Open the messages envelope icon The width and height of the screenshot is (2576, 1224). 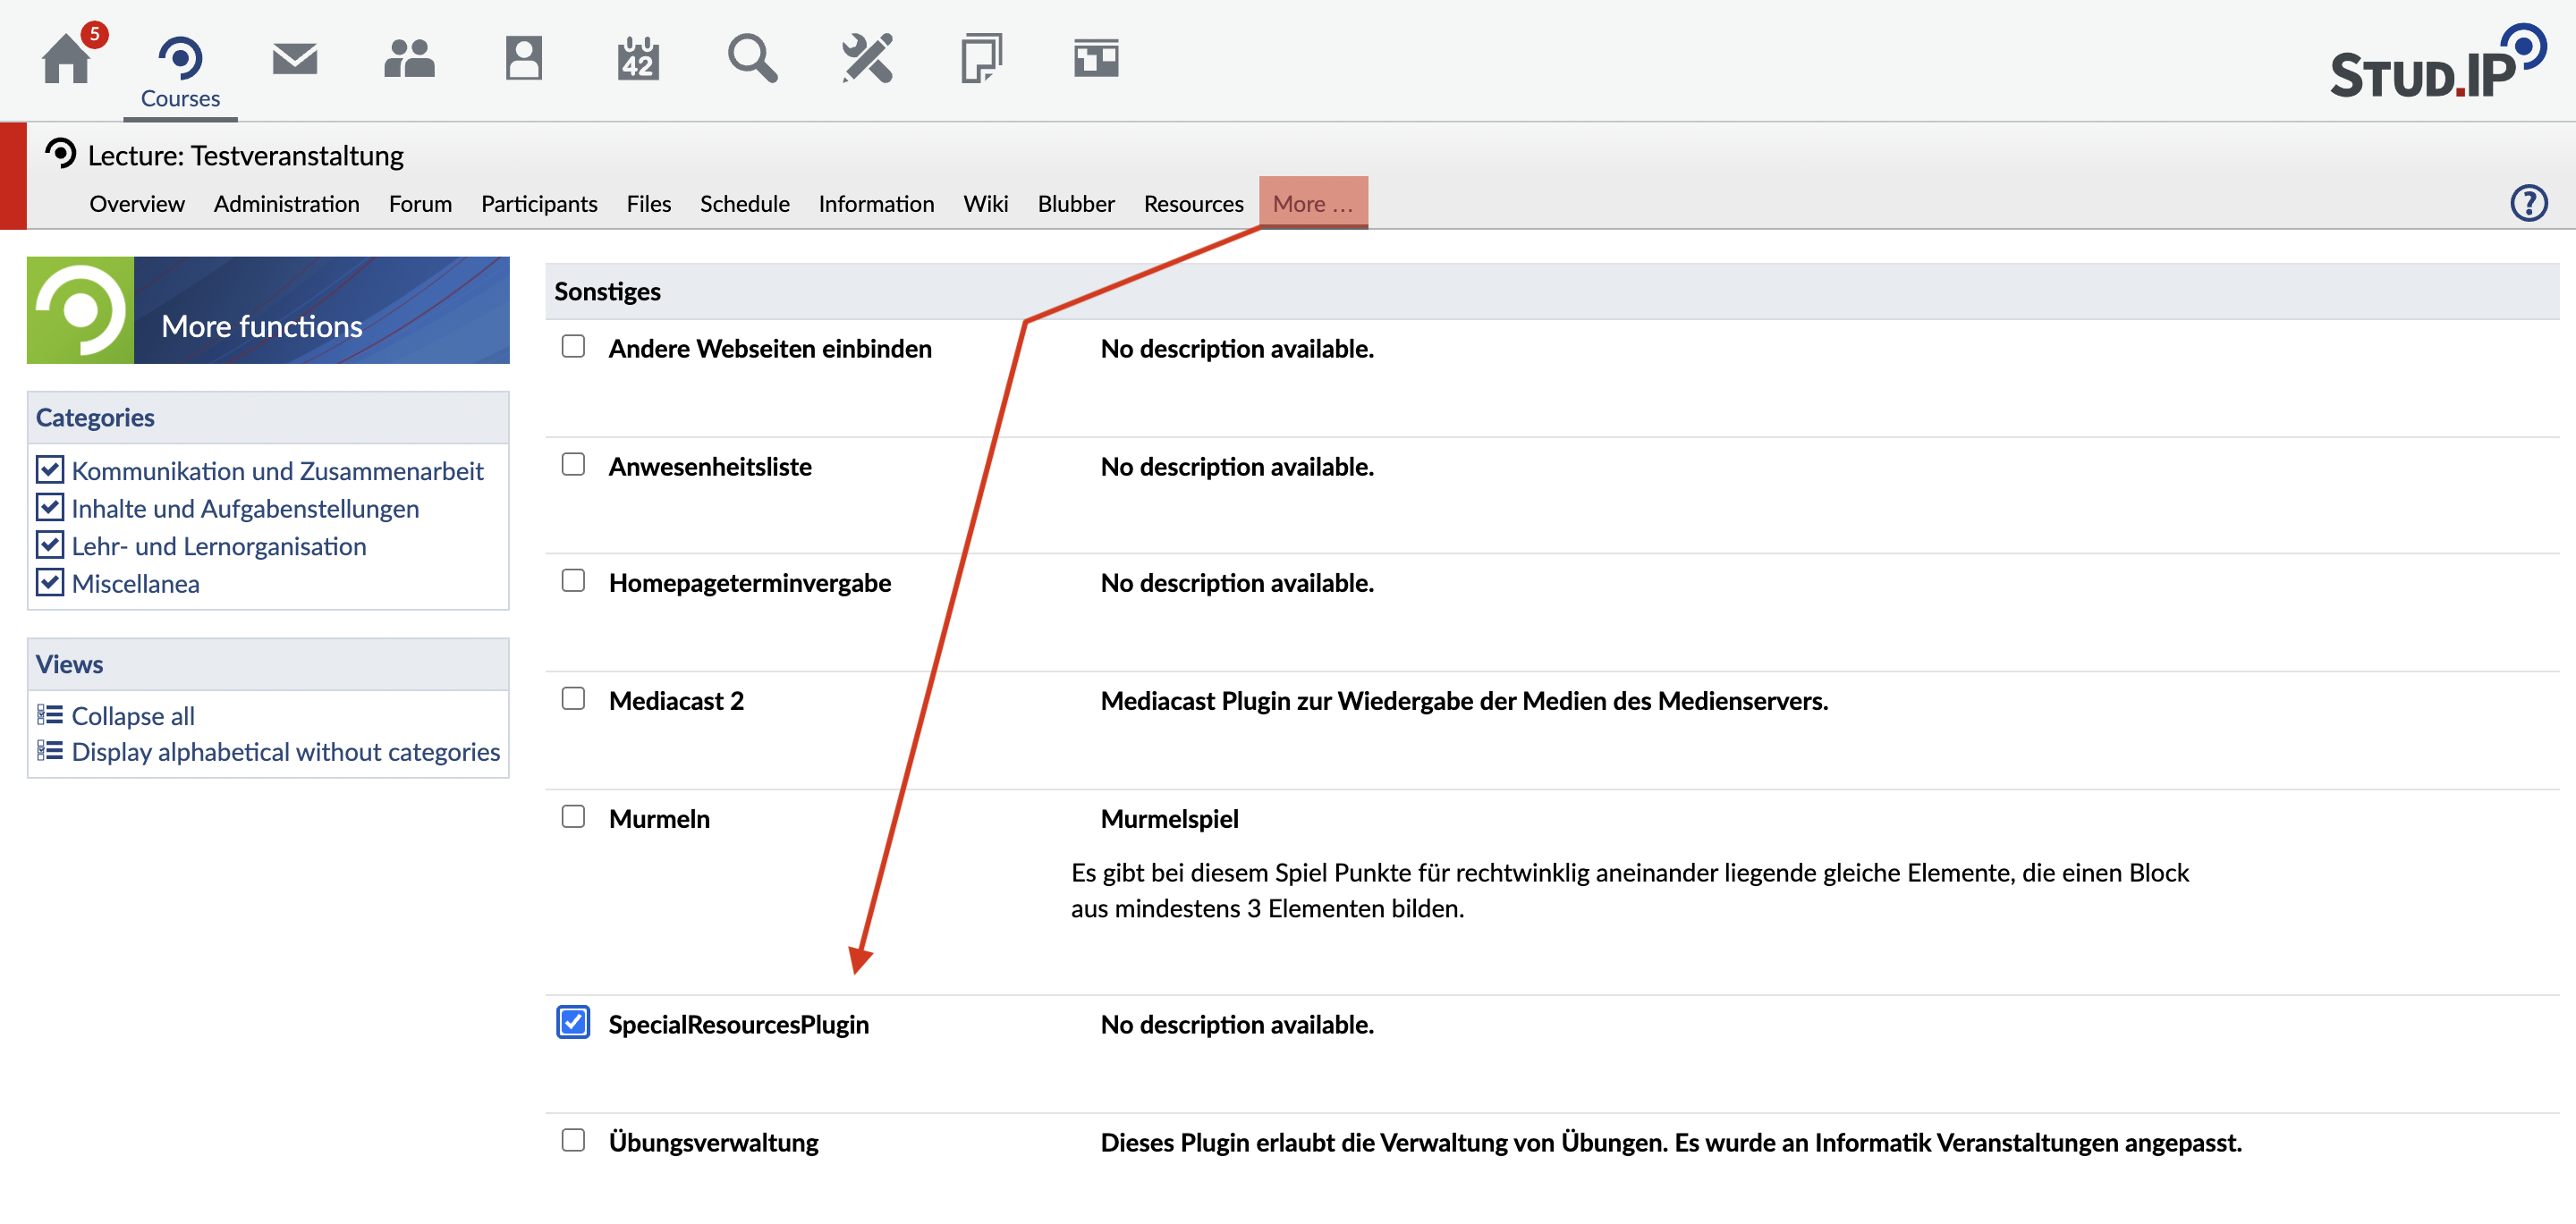click(295, 59)
